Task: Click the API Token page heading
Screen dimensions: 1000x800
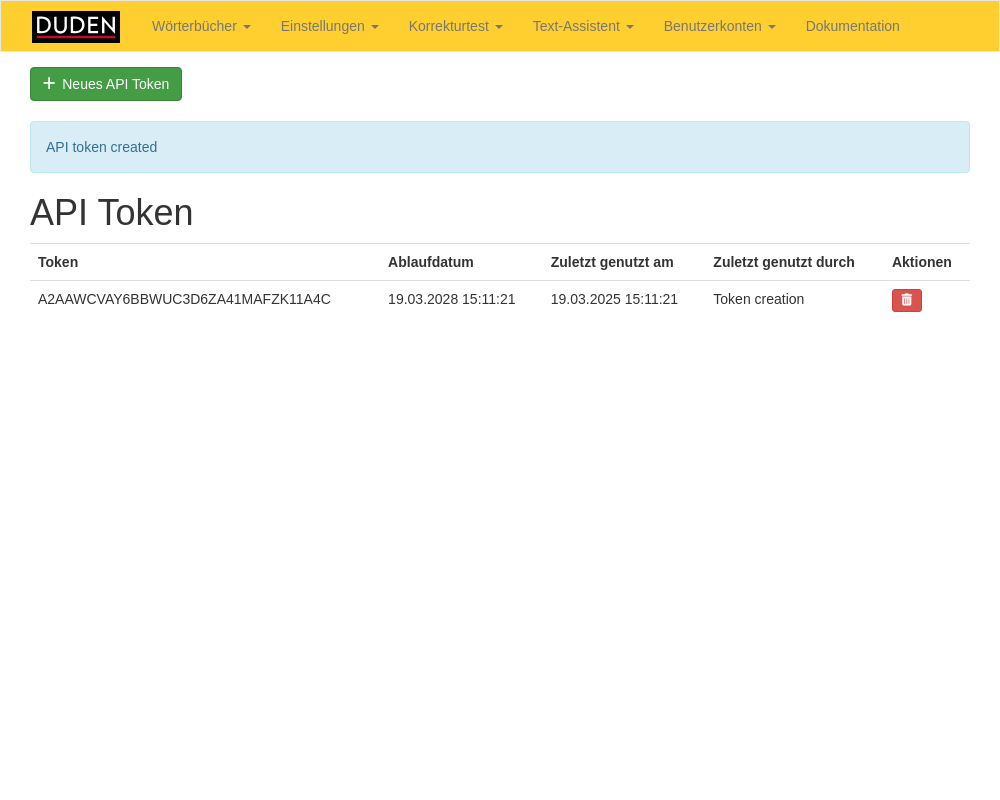Action: click(x=112, y=213)
